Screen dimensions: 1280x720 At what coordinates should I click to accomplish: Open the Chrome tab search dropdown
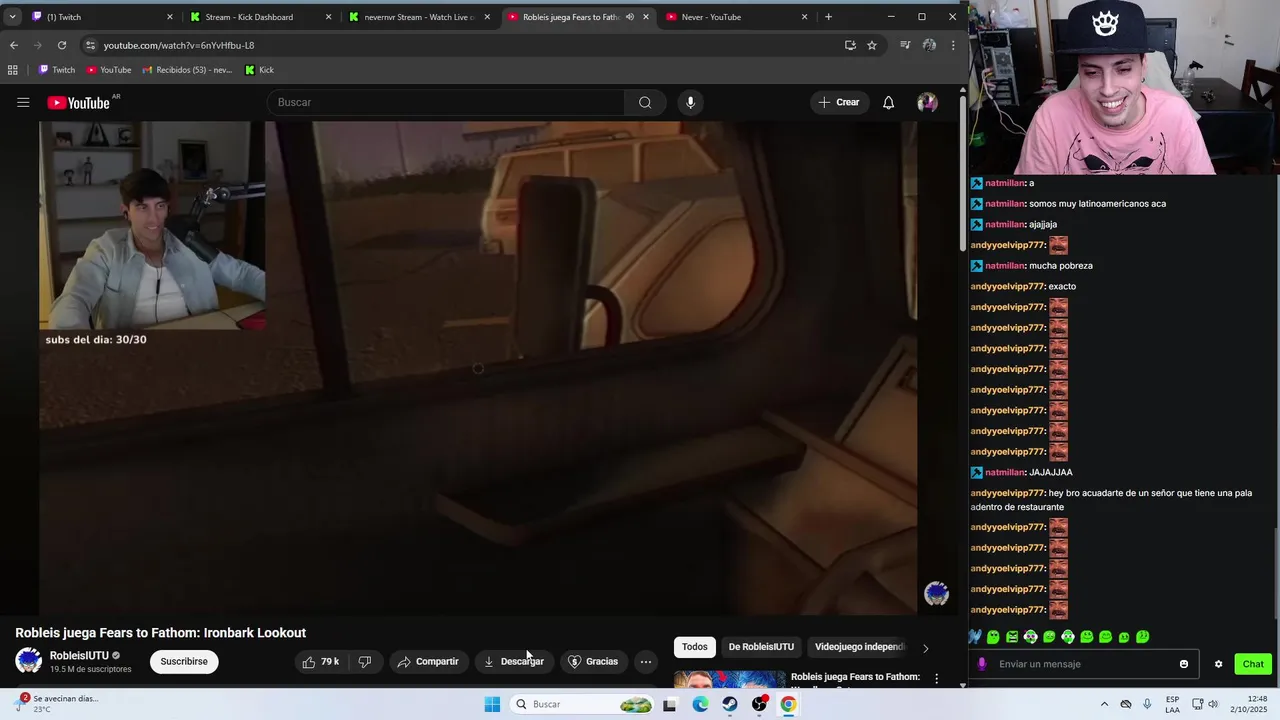[12, 17]
